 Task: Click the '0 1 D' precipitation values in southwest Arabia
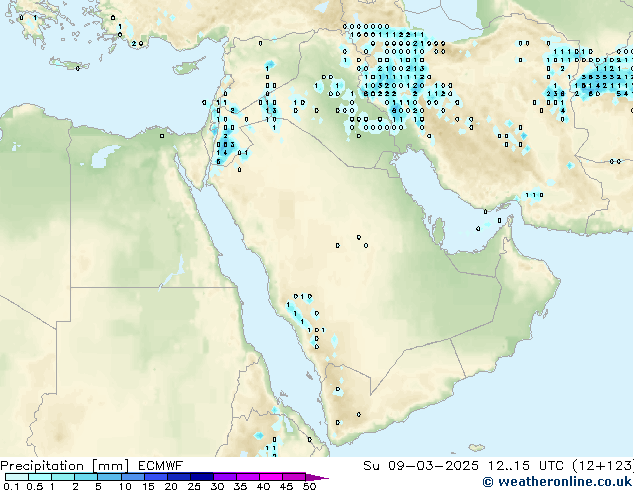click(302, 297)
